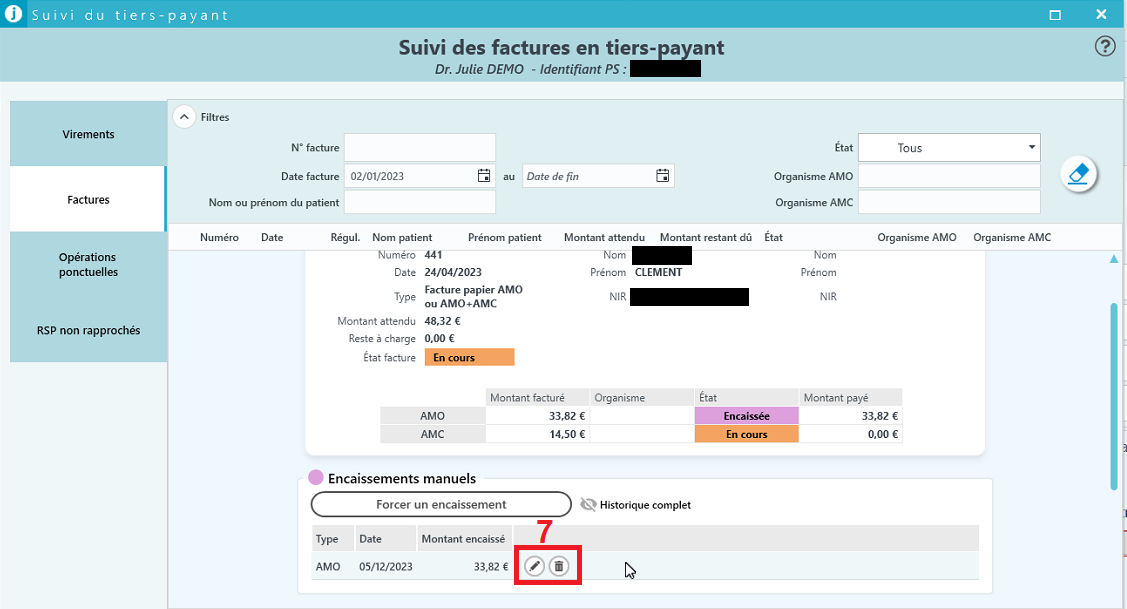
Task: Switch to the Virements tab
Action: (x=88, y=134)
